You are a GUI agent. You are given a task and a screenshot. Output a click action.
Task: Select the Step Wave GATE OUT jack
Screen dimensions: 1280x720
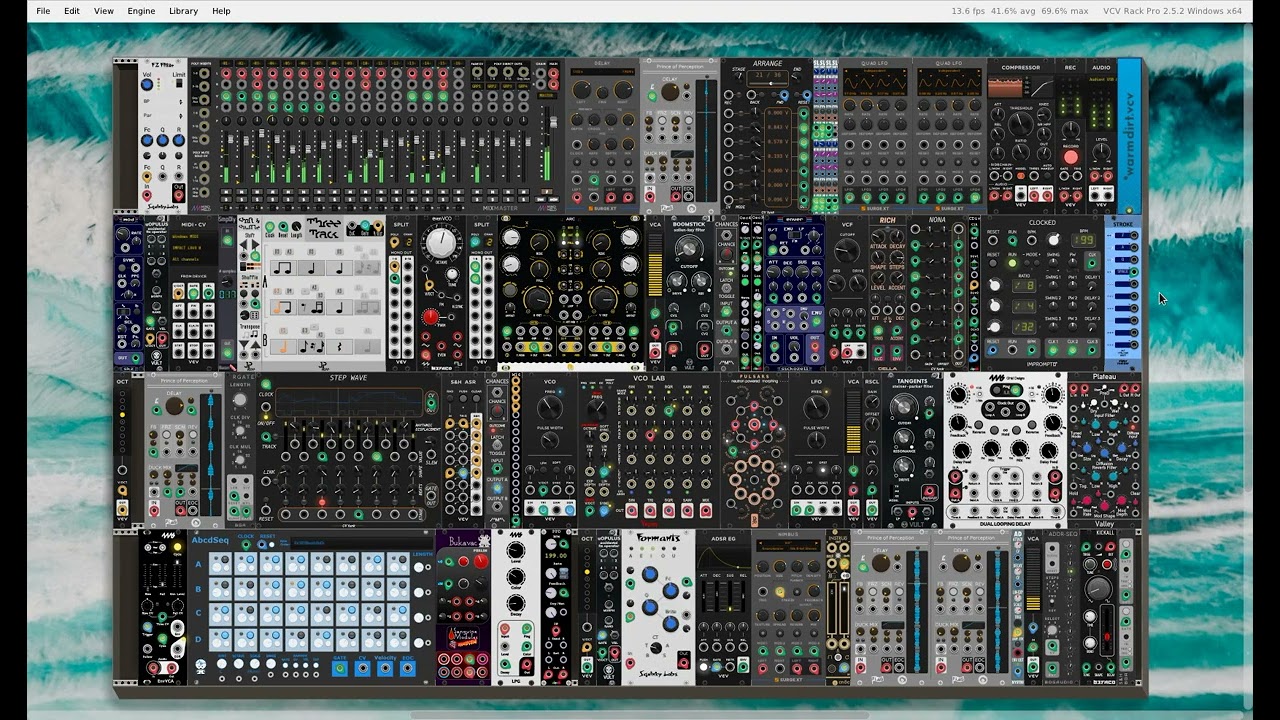[x=431, y=495]
